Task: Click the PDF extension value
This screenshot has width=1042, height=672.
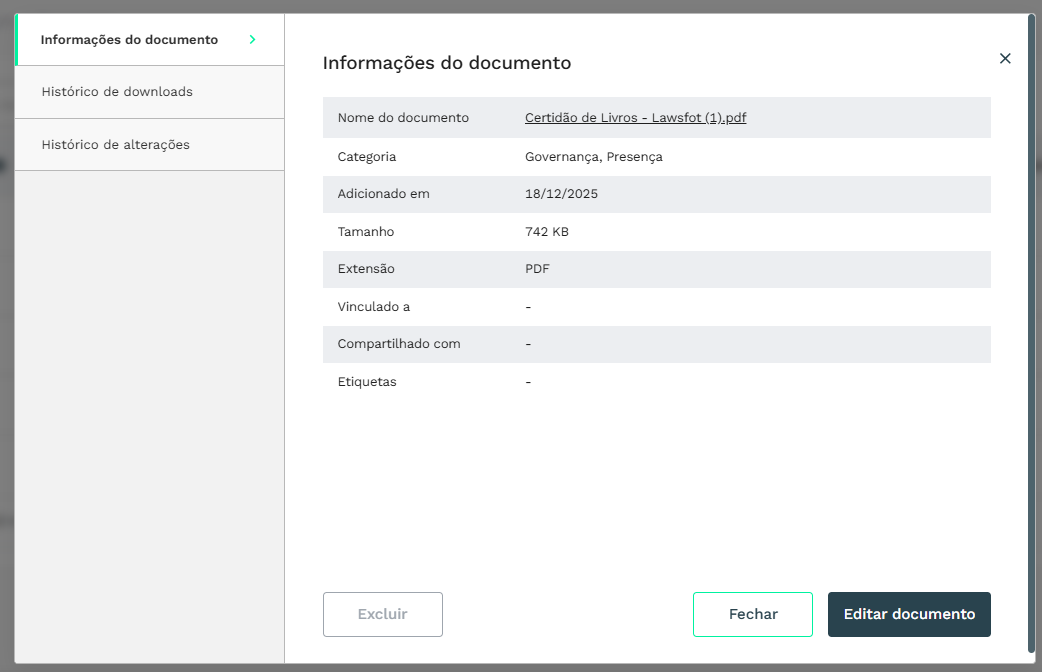Action: click(x=537, y=269)
